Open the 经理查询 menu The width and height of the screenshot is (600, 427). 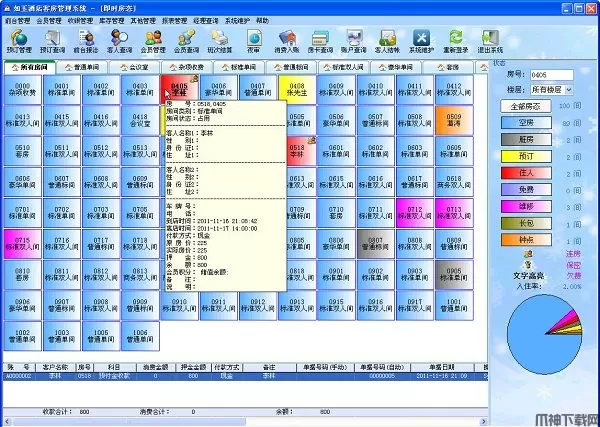pyautogui.click(x=206, y=21)
